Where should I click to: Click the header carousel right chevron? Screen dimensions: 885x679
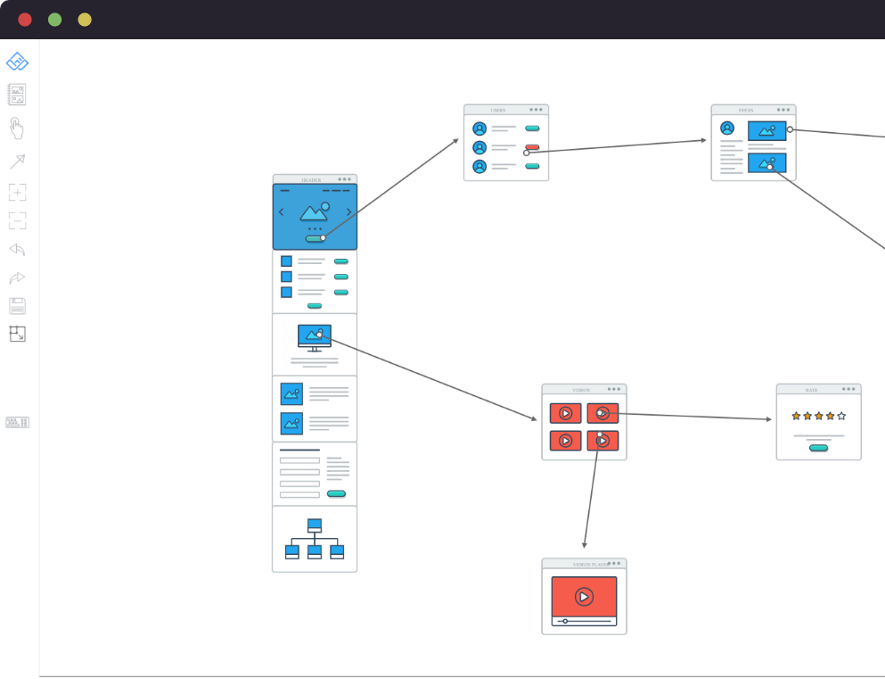(x=348, y=212)
